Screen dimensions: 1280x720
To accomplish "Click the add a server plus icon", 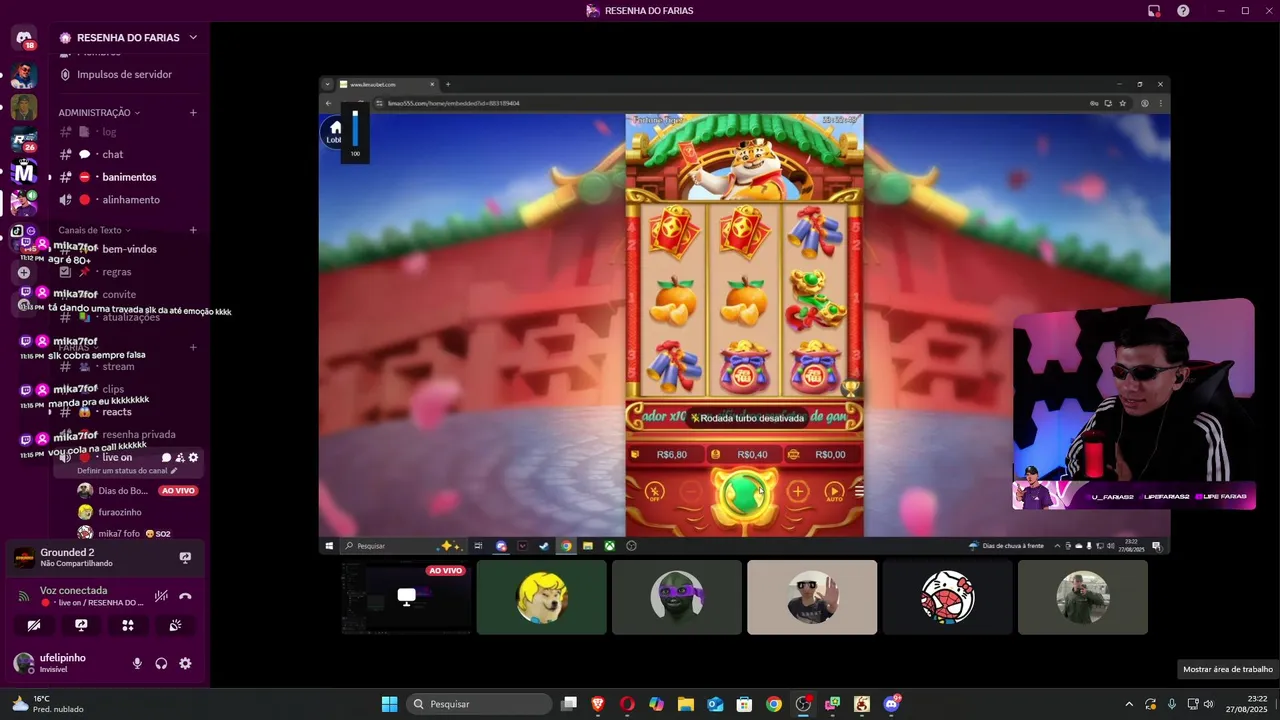I will pyautogui.click(x=24, y=272).
